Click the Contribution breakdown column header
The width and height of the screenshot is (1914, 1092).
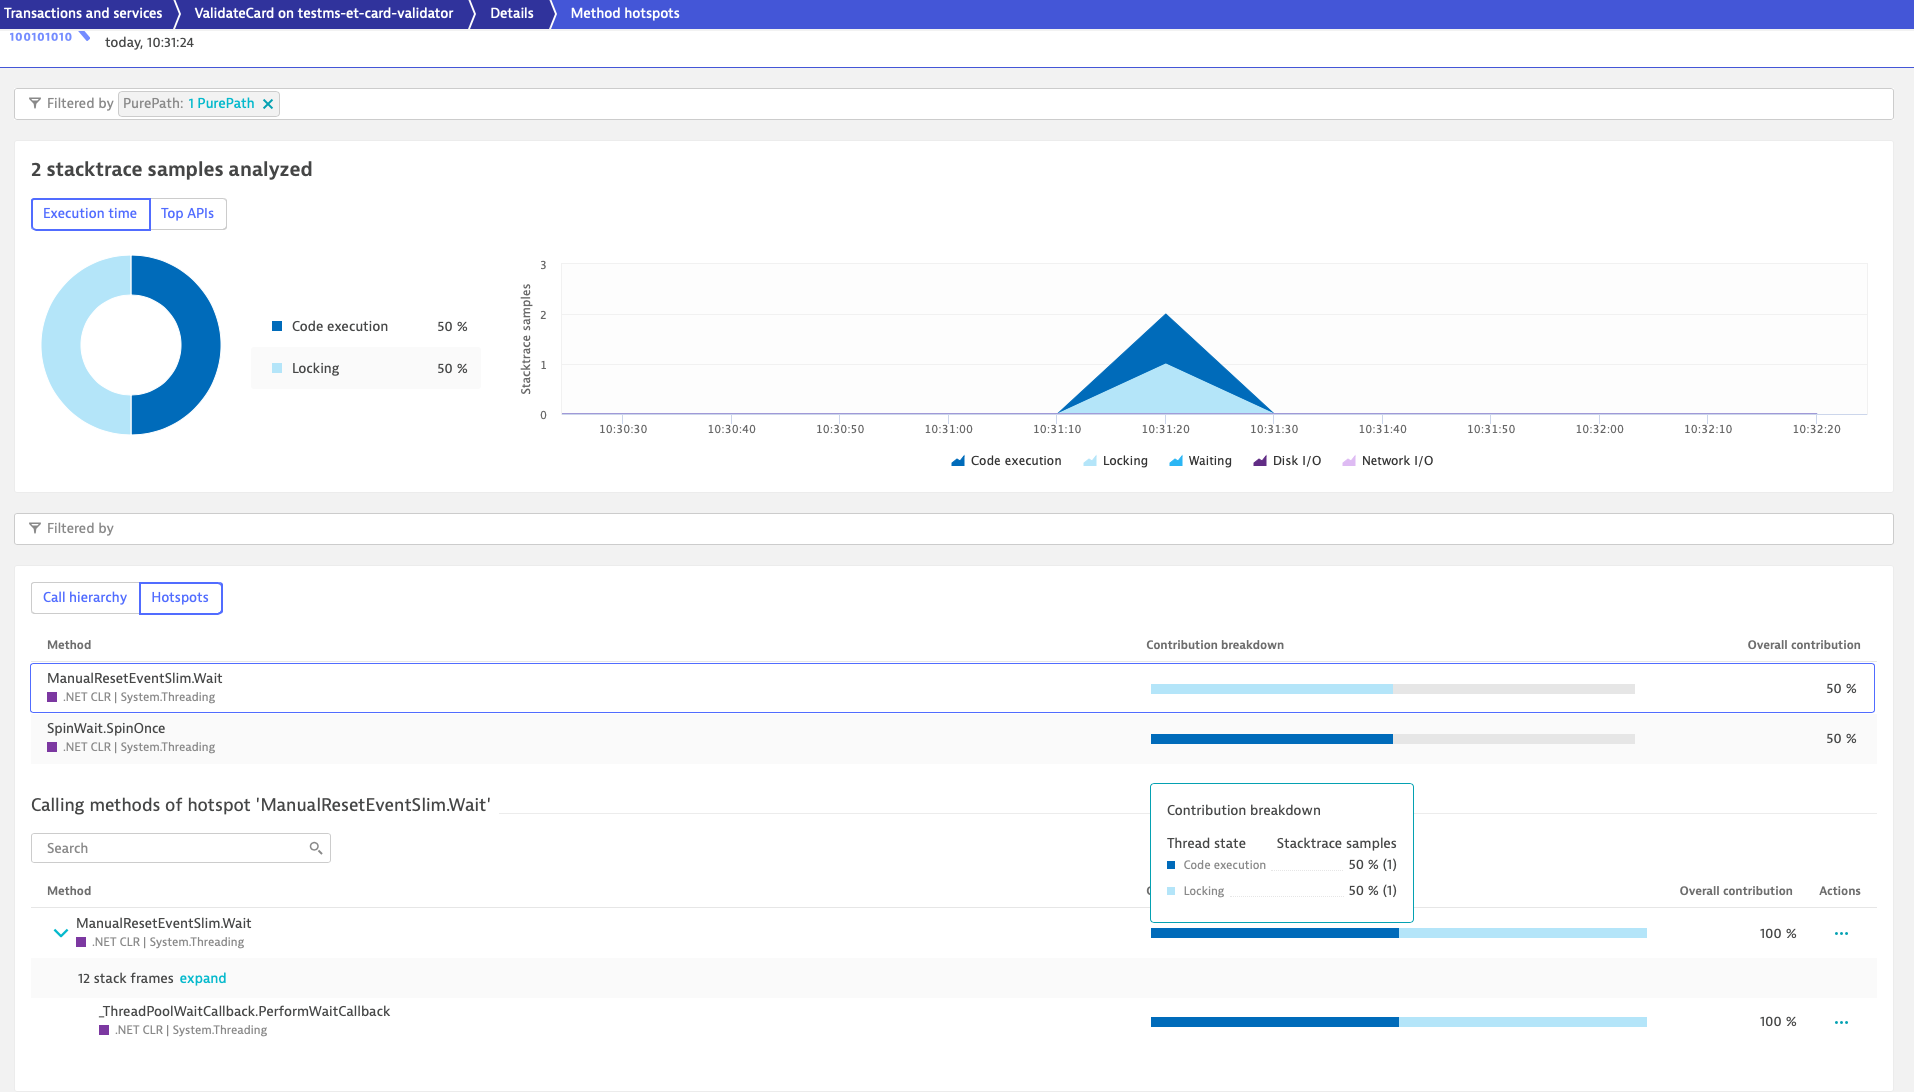coord(1214,645)
